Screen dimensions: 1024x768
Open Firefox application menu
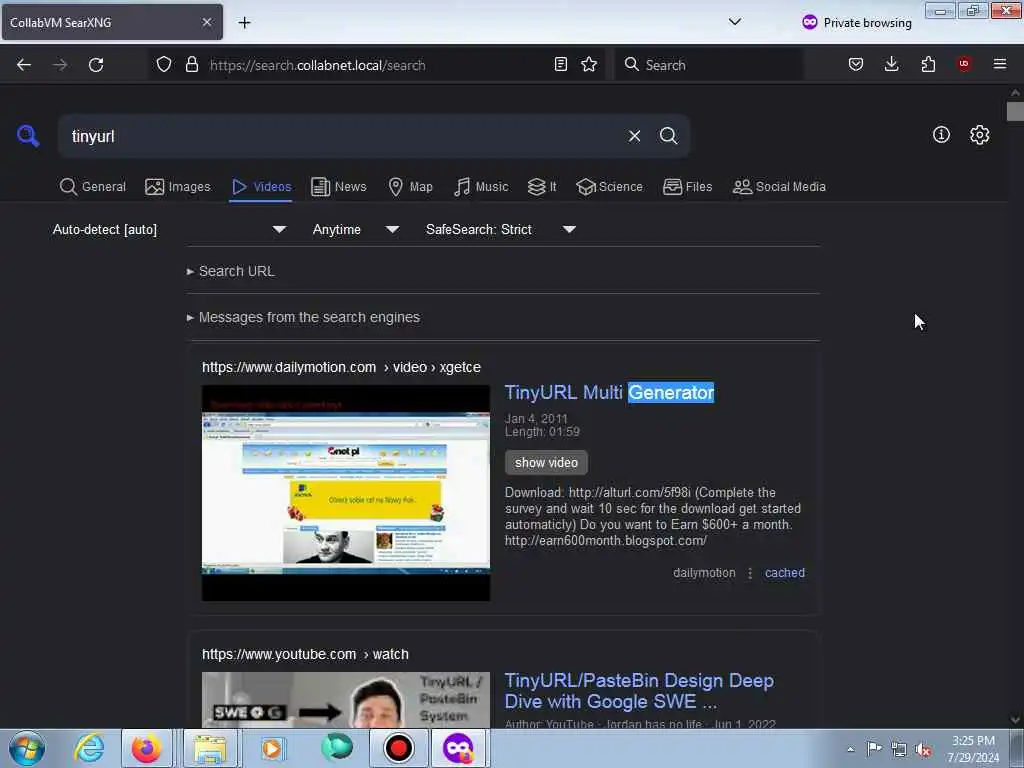[999, 64]
